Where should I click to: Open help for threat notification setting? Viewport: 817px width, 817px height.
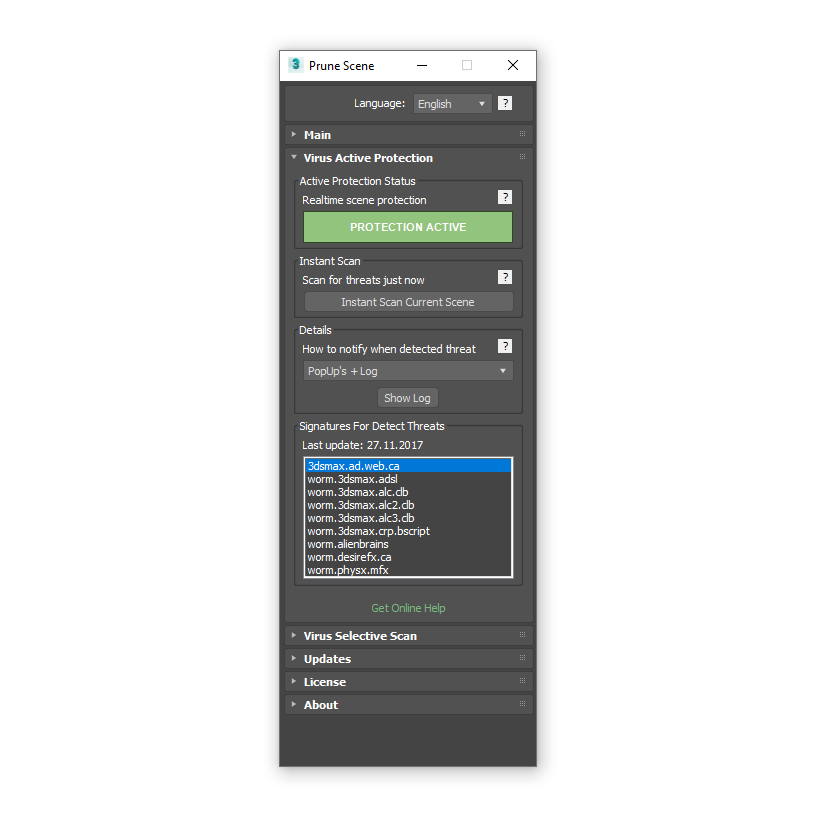coord(505,346)
